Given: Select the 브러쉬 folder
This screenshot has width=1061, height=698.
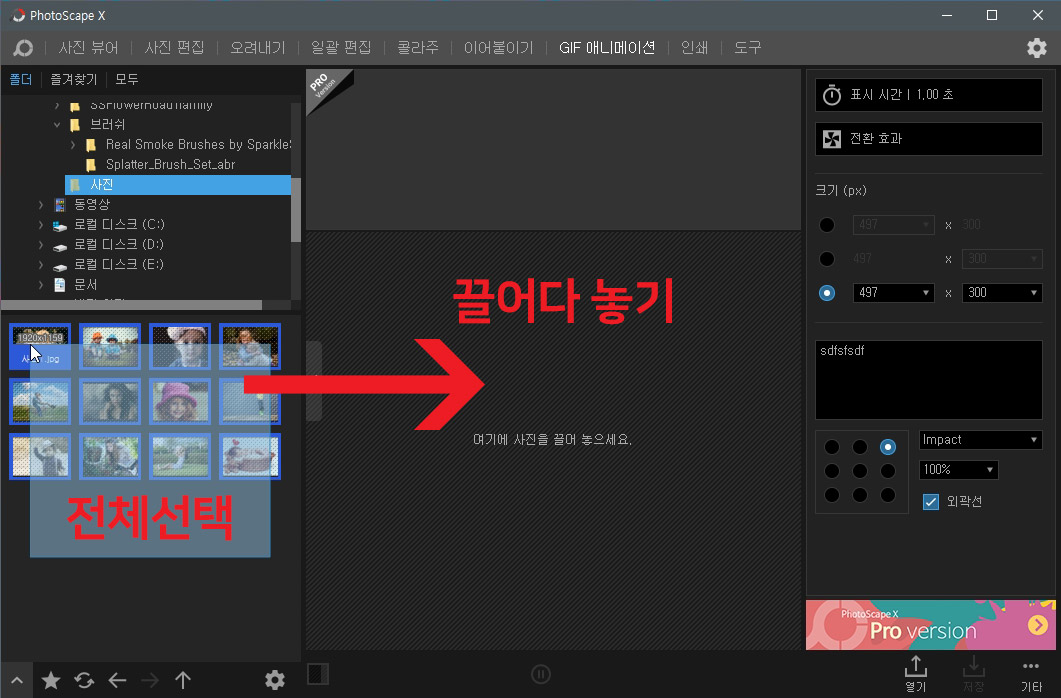Looking at the screenshot, I should (x=108, y=124).
